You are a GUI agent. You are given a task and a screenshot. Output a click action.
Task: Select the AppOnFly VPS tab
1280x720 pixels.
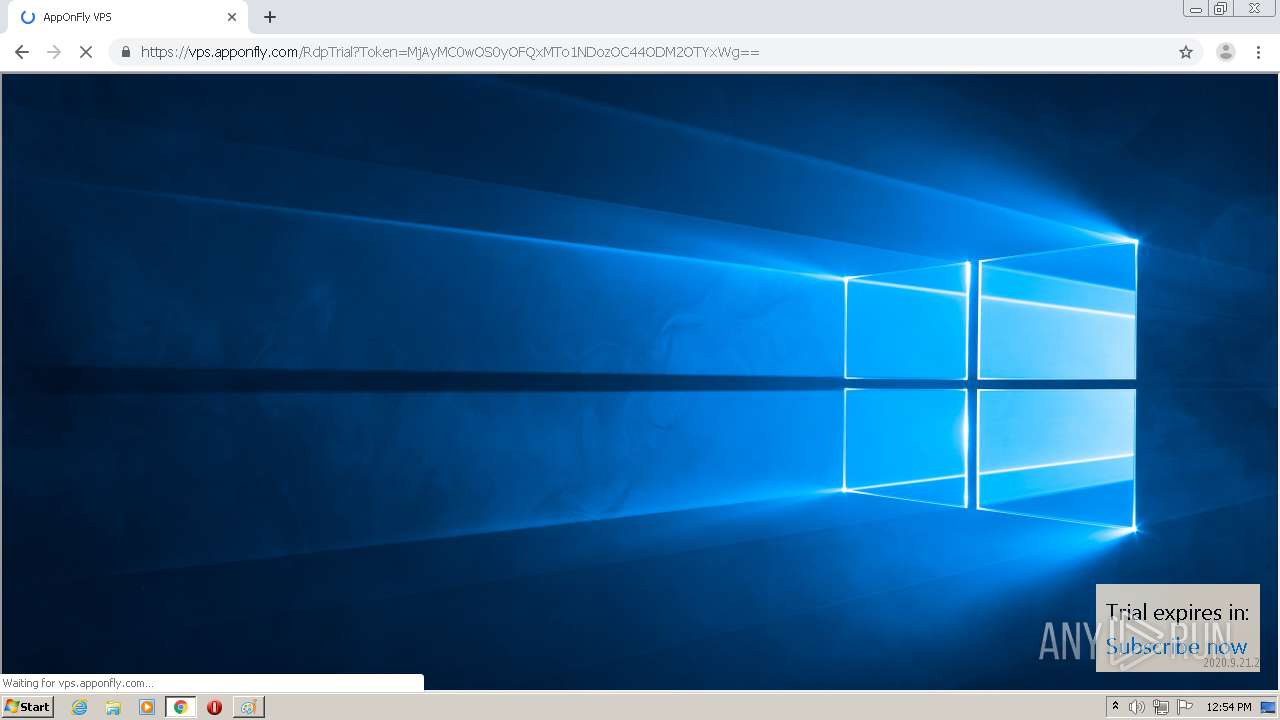tap(126, 17)
